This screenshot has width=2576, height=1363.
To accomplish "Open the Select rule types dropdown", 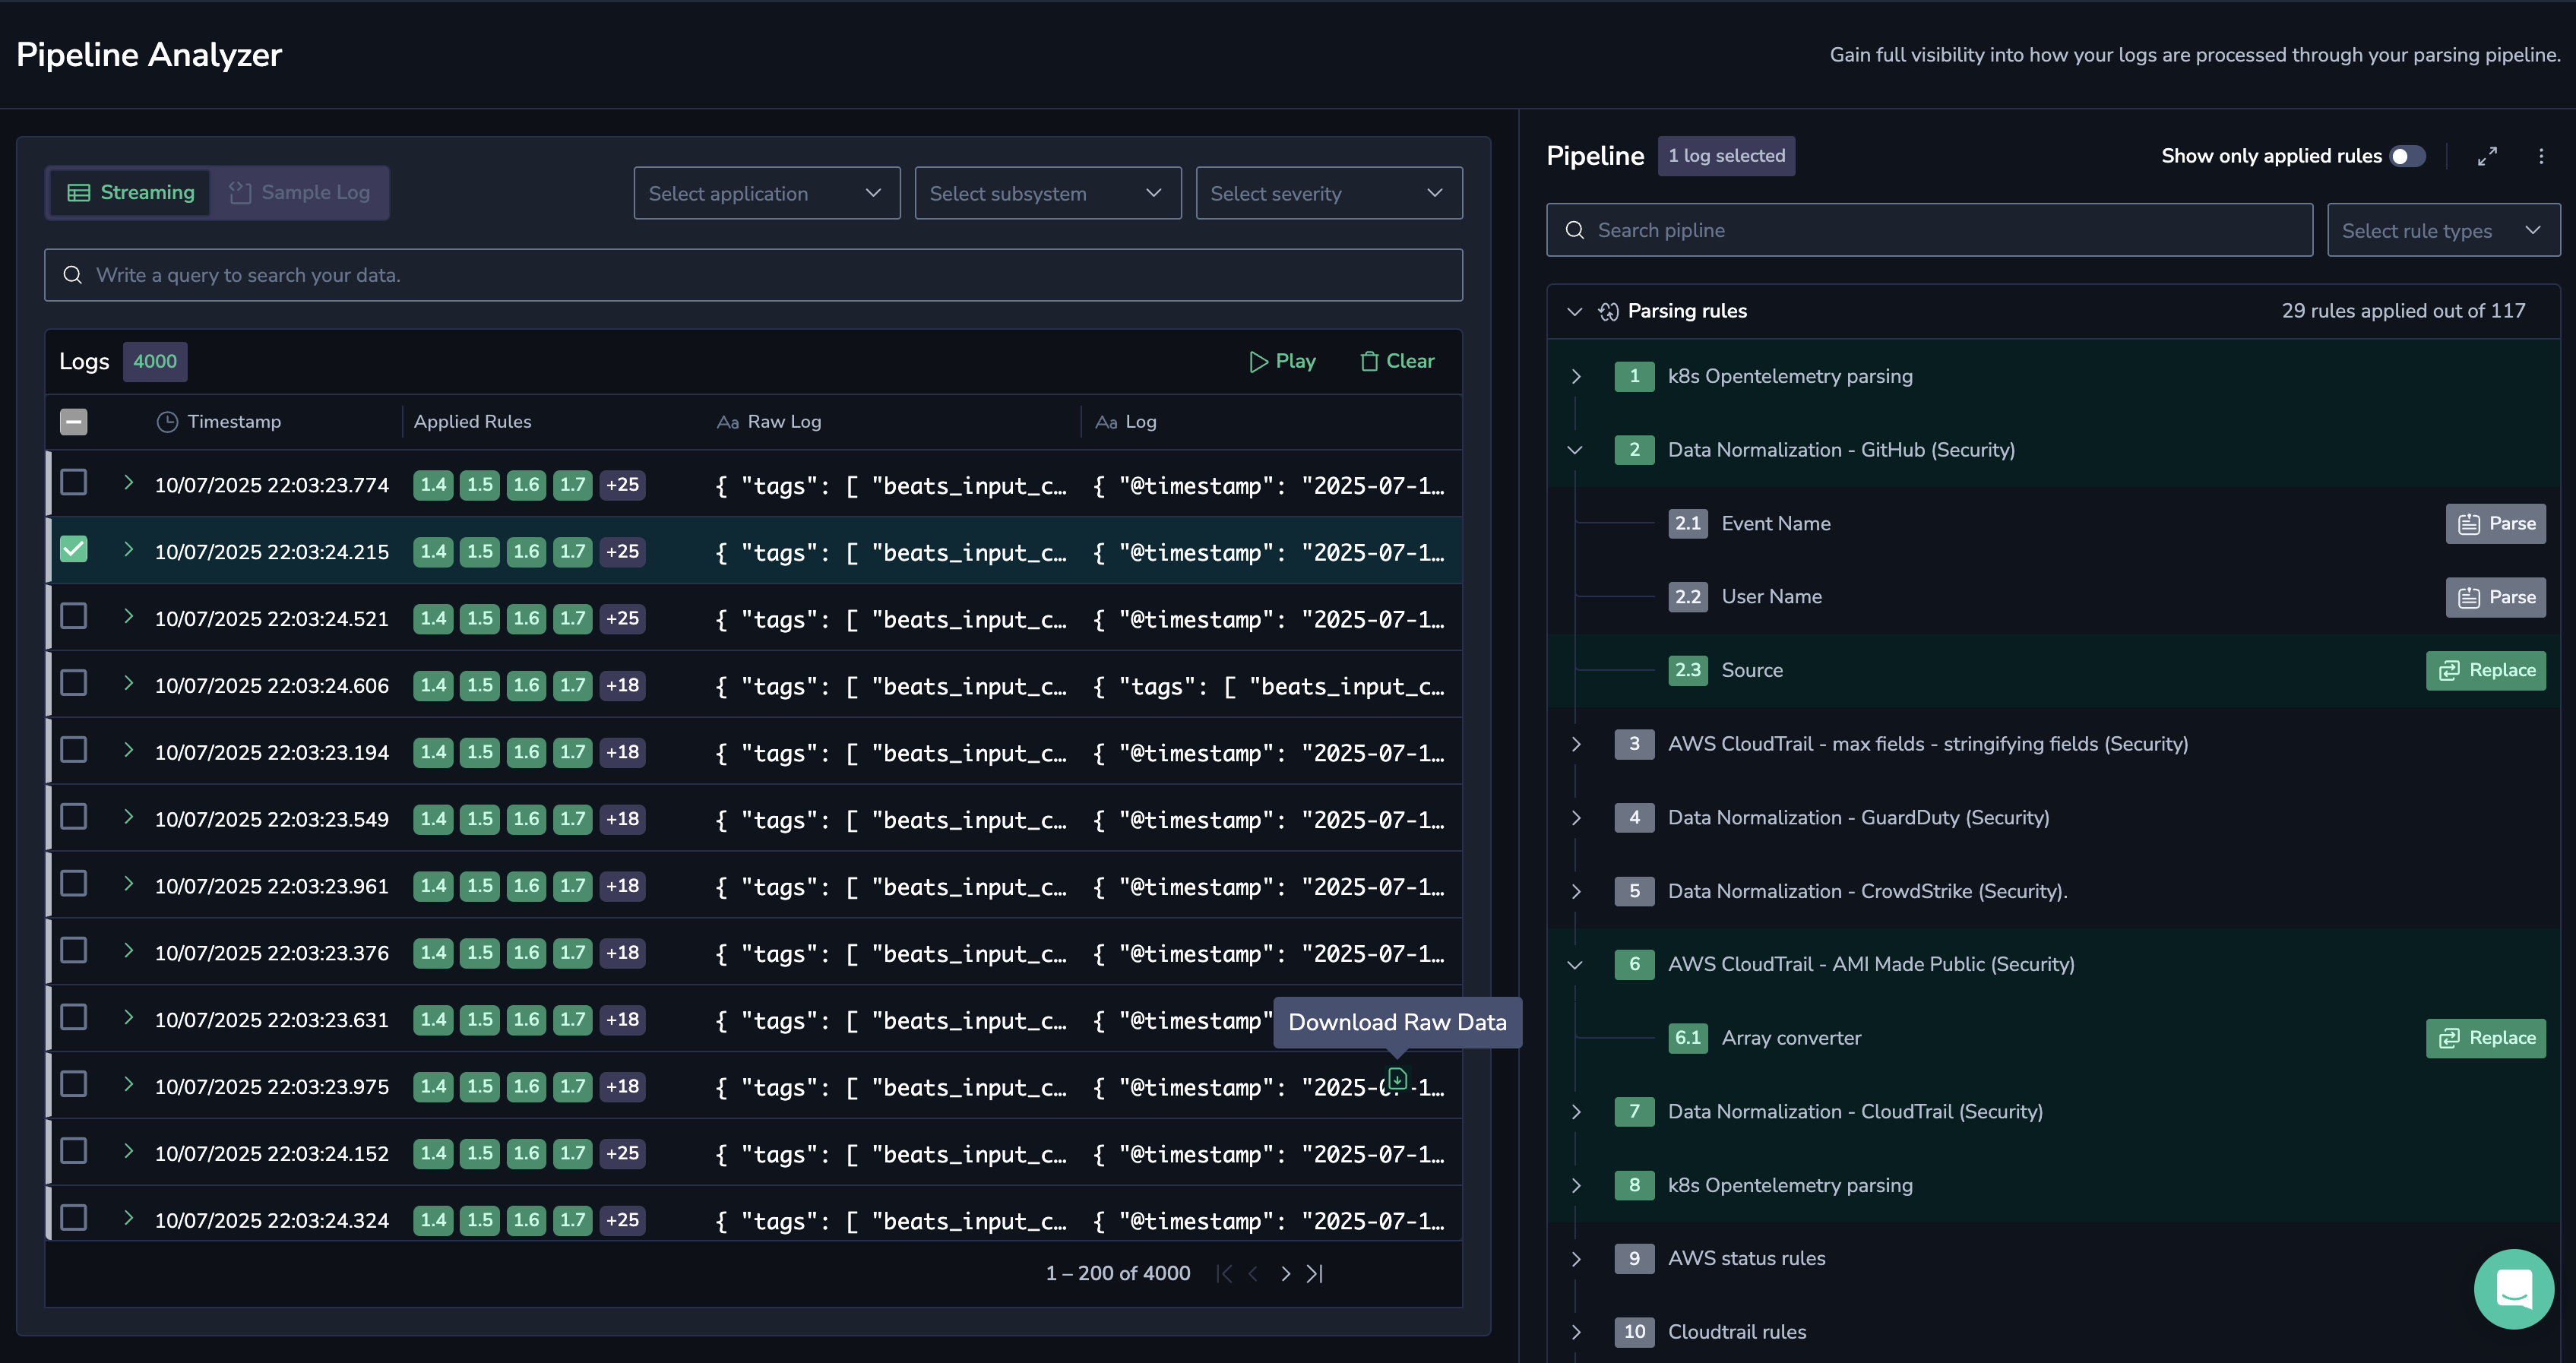I will point(2443,230).
